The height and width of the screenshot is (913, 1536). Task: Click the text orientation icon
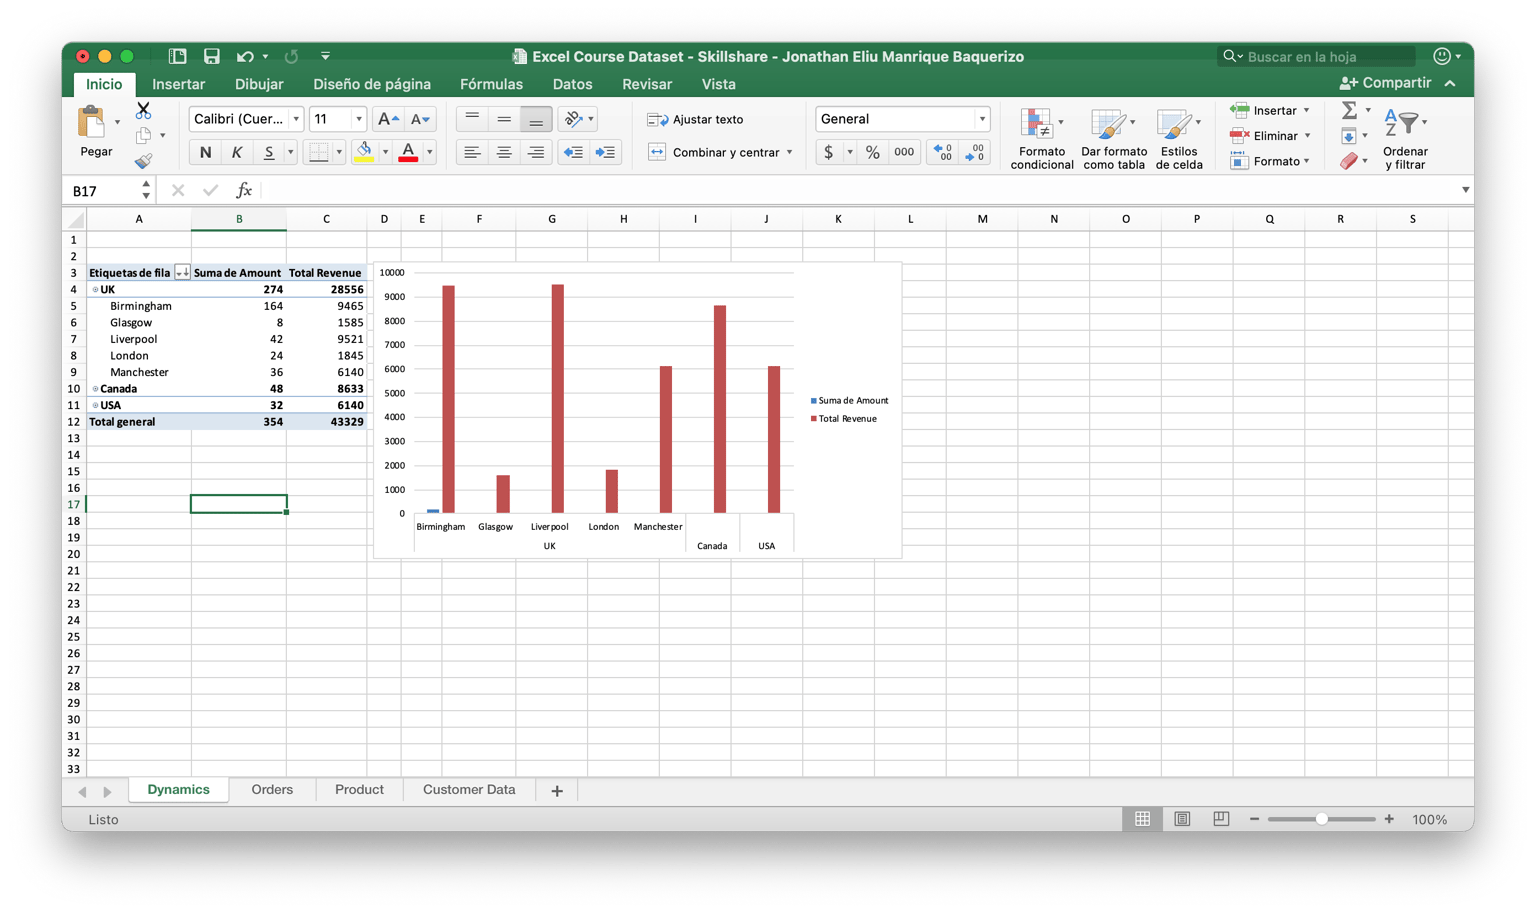(x=573, y=119)
